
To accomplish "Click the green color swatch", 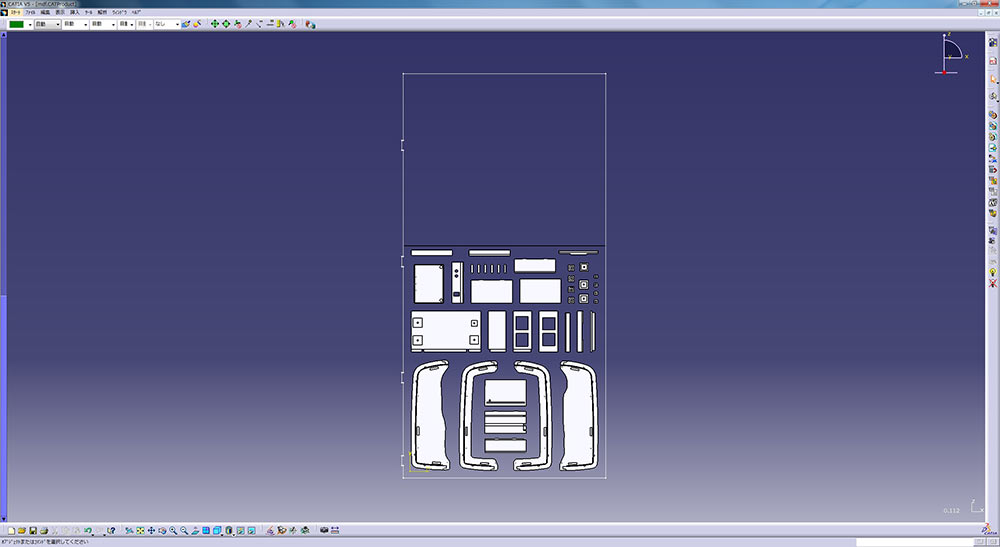I will pos(16,24).
